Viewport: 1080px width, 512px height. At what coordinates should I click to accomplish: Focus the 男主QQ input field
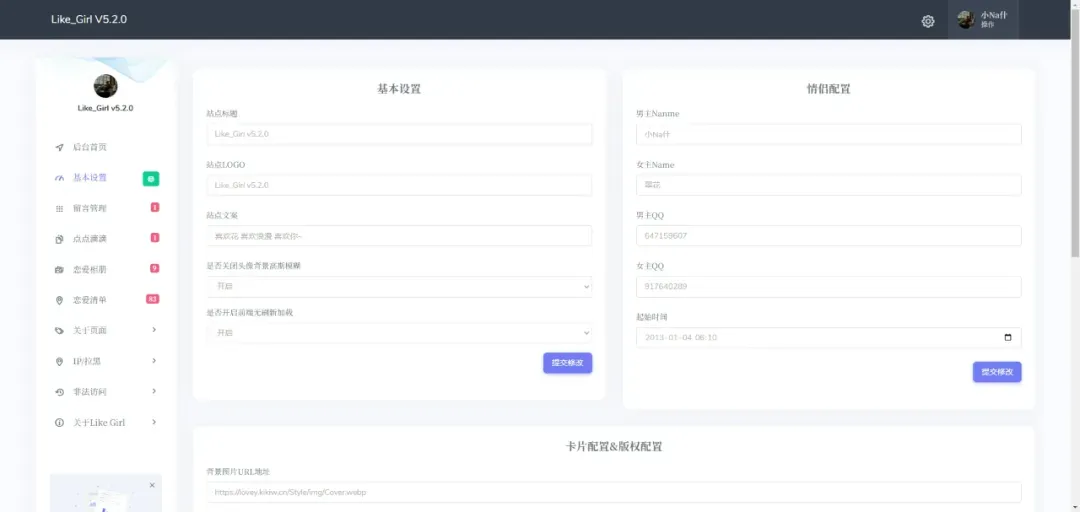click(x=829, y=236)
